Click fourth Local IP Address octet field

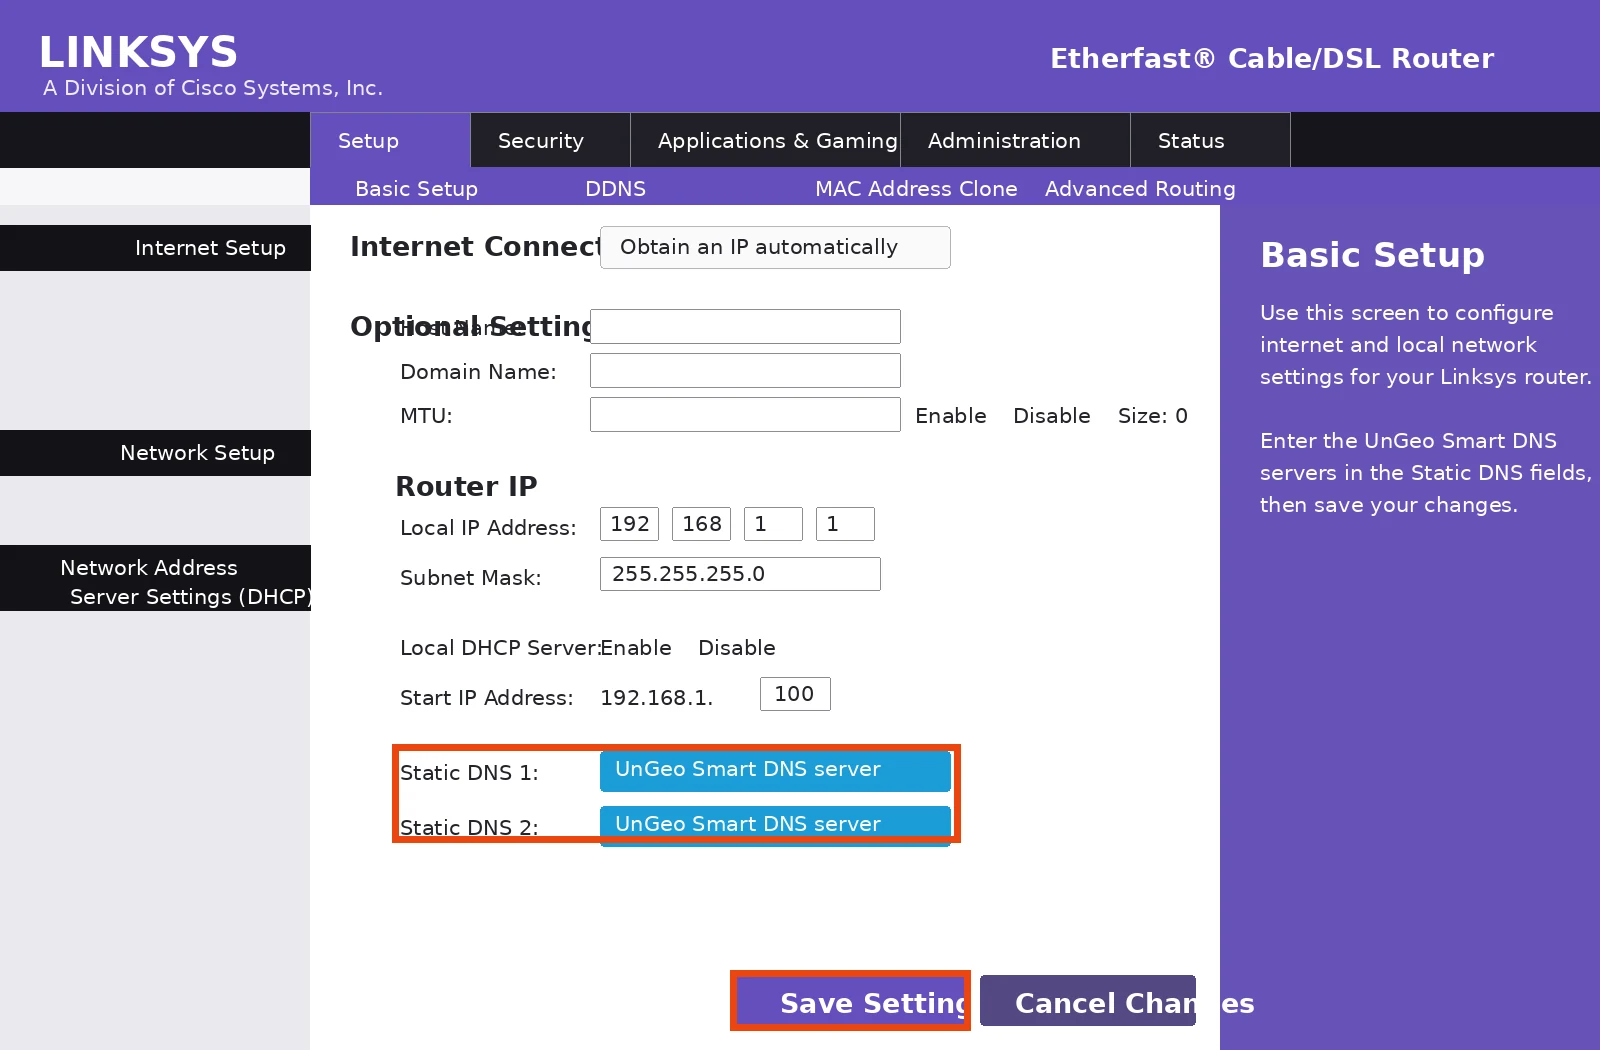(x=845, y=524)
